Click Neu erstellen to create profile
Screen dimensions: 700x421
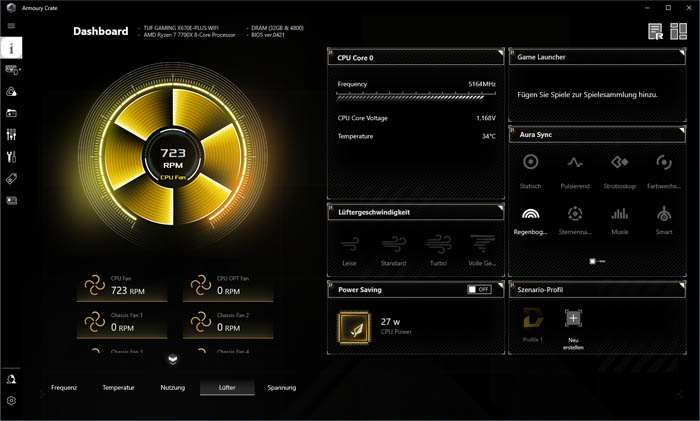coord(573,329)
